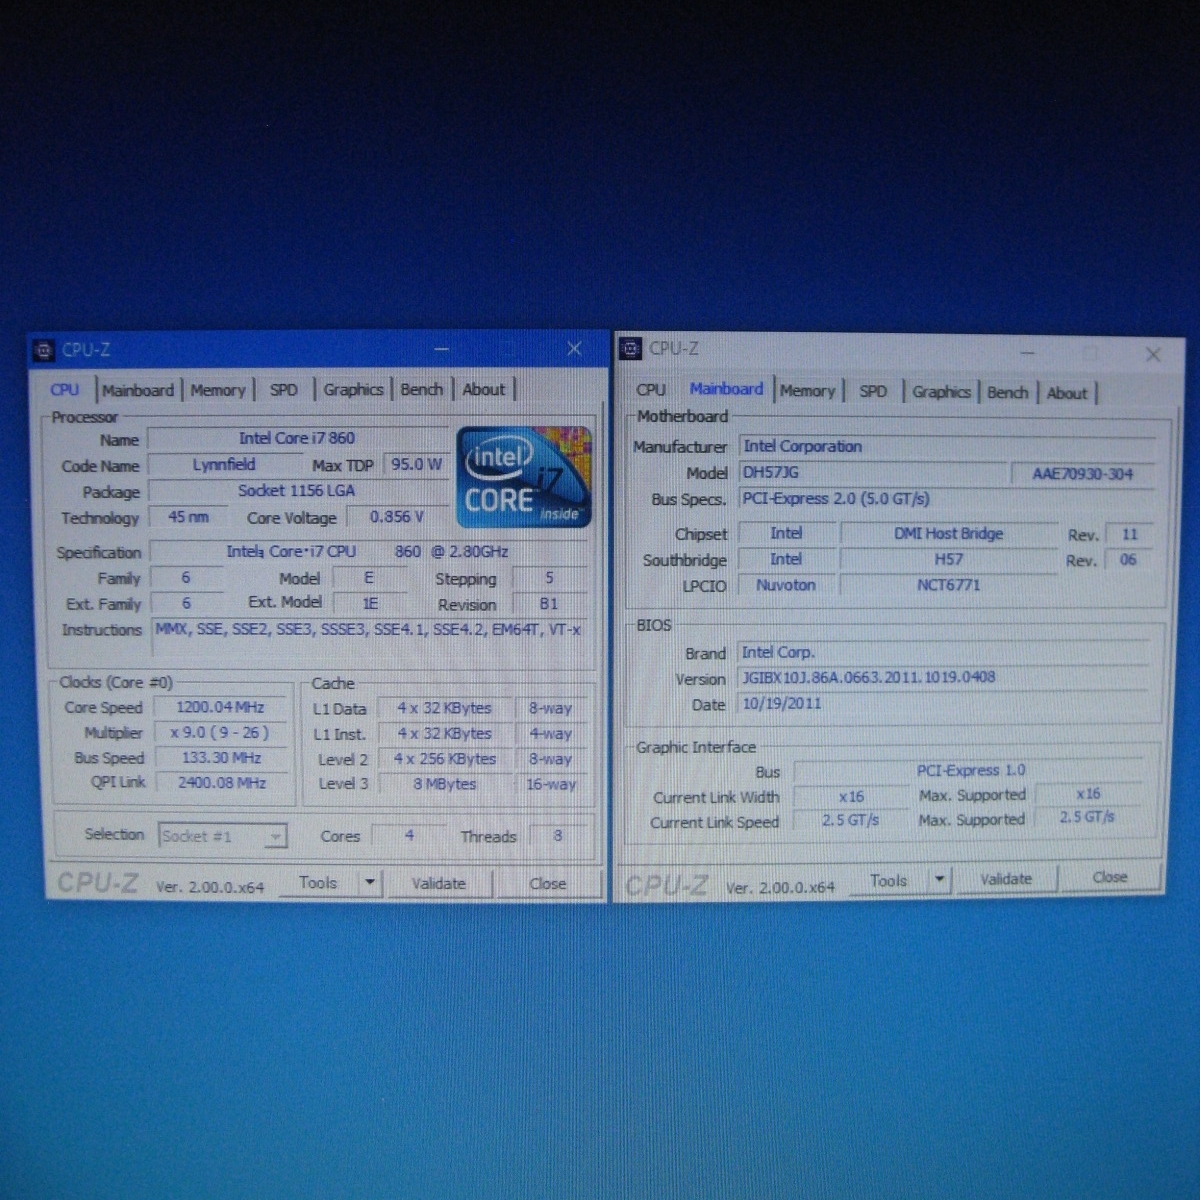Viewport: 1200px width, 1200px height.
Task: Switch to the Mainboard tab in the left window
Action: coord(137,390)
